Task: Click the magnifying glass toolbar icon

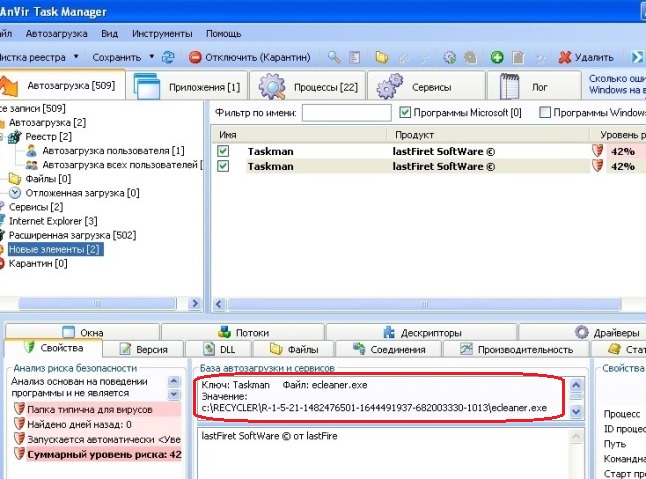Action: (x=334, y=57)
